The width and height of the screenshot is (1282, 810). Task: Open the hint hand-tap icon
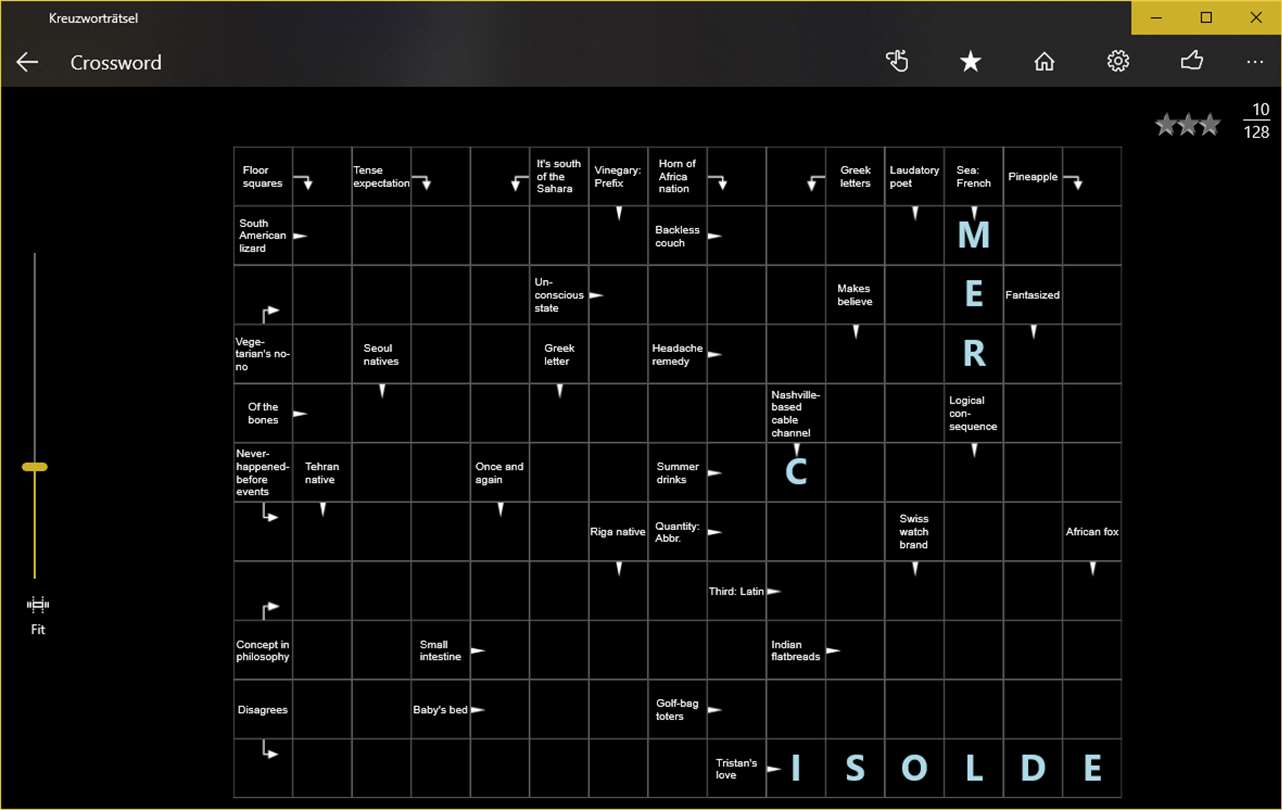pos(897,62)
